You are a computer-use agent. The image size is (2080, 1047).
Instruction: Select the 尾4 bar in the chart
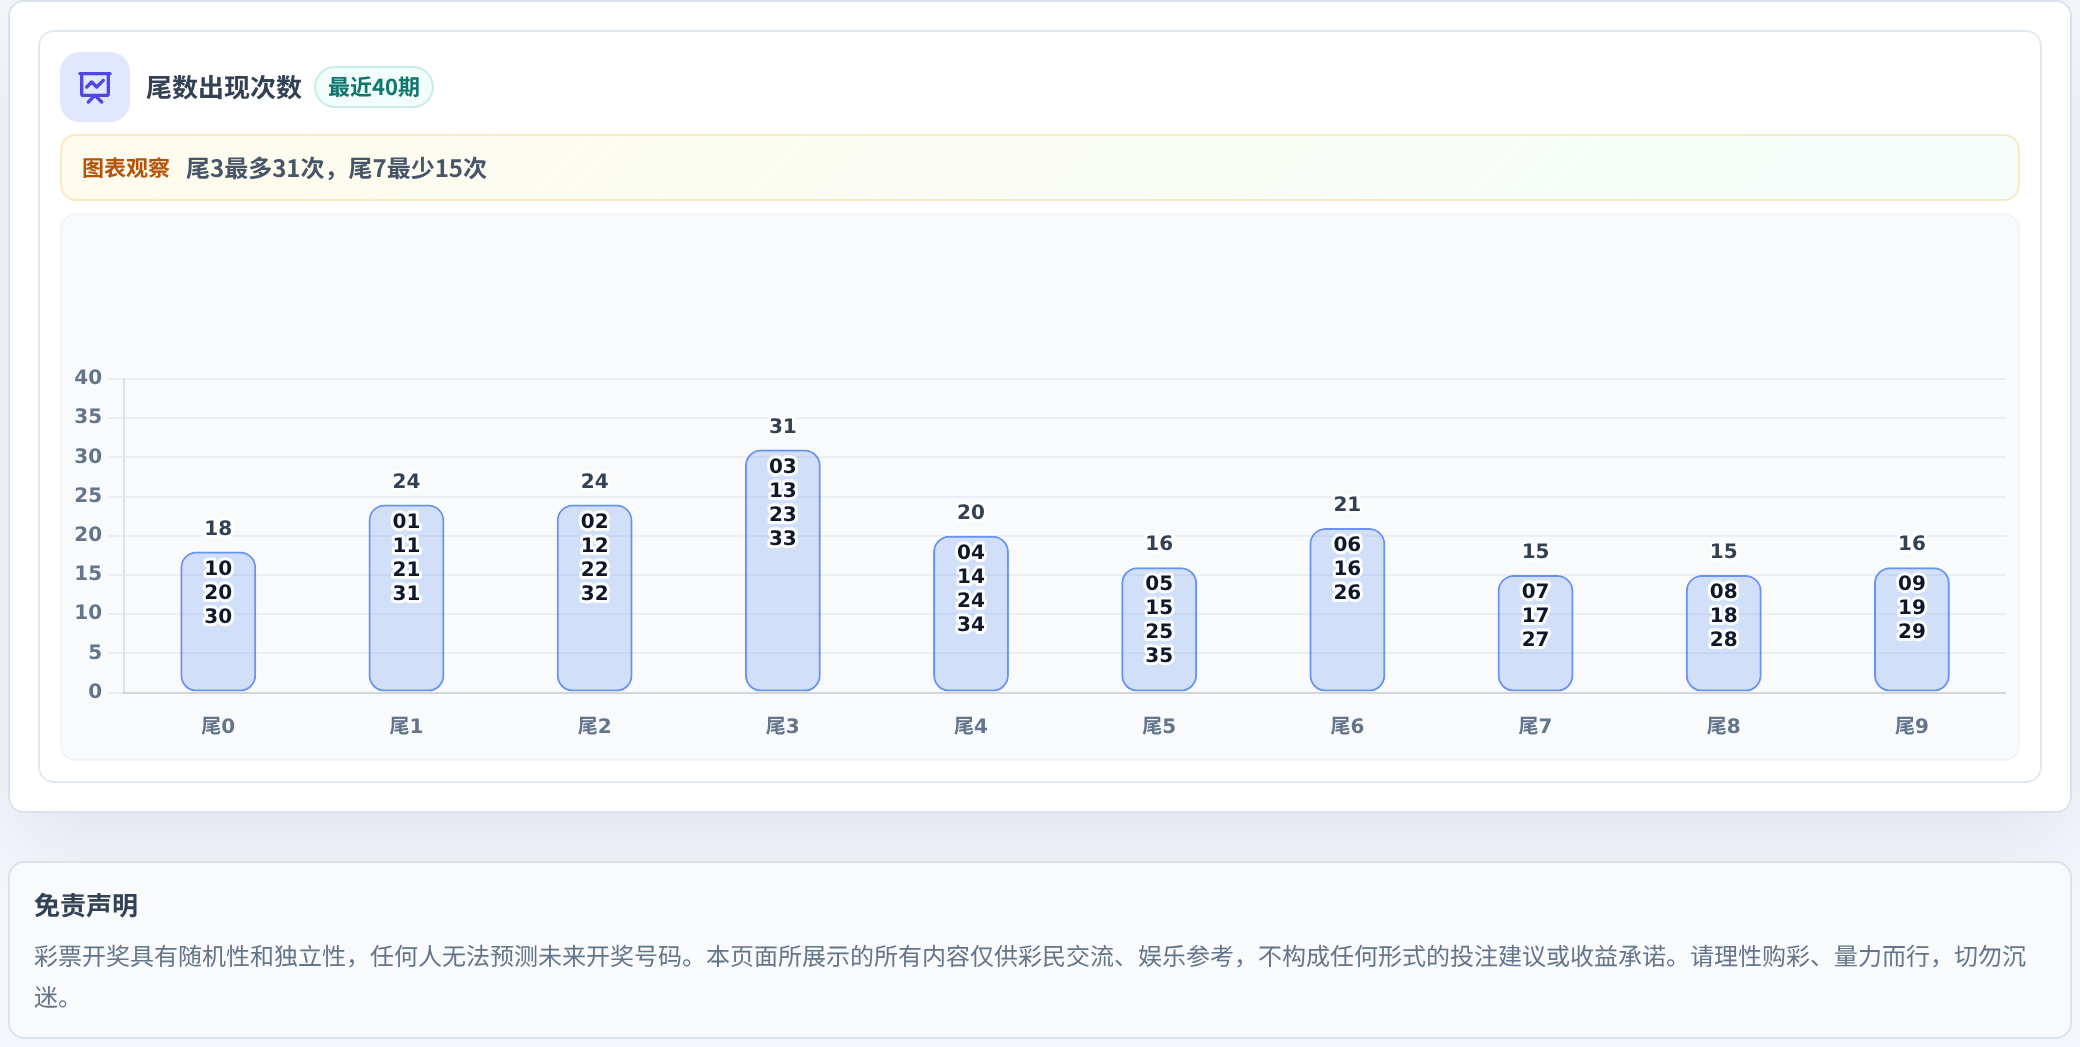point(970,613)
